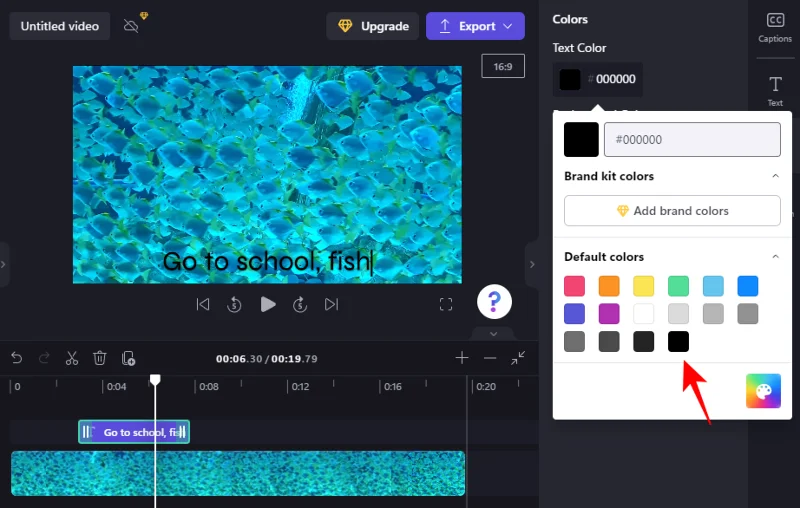This screenshot has height=508, width=800.
Task: Redo the last action
Action: click(x=44, y=358)
